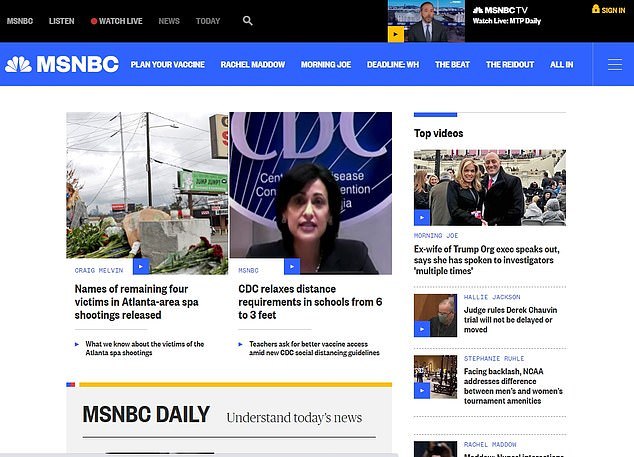Click the MSNBC Daily banner title
This screenshot has height=457, width=634.
pyautogui.click(x=146, y=415)
